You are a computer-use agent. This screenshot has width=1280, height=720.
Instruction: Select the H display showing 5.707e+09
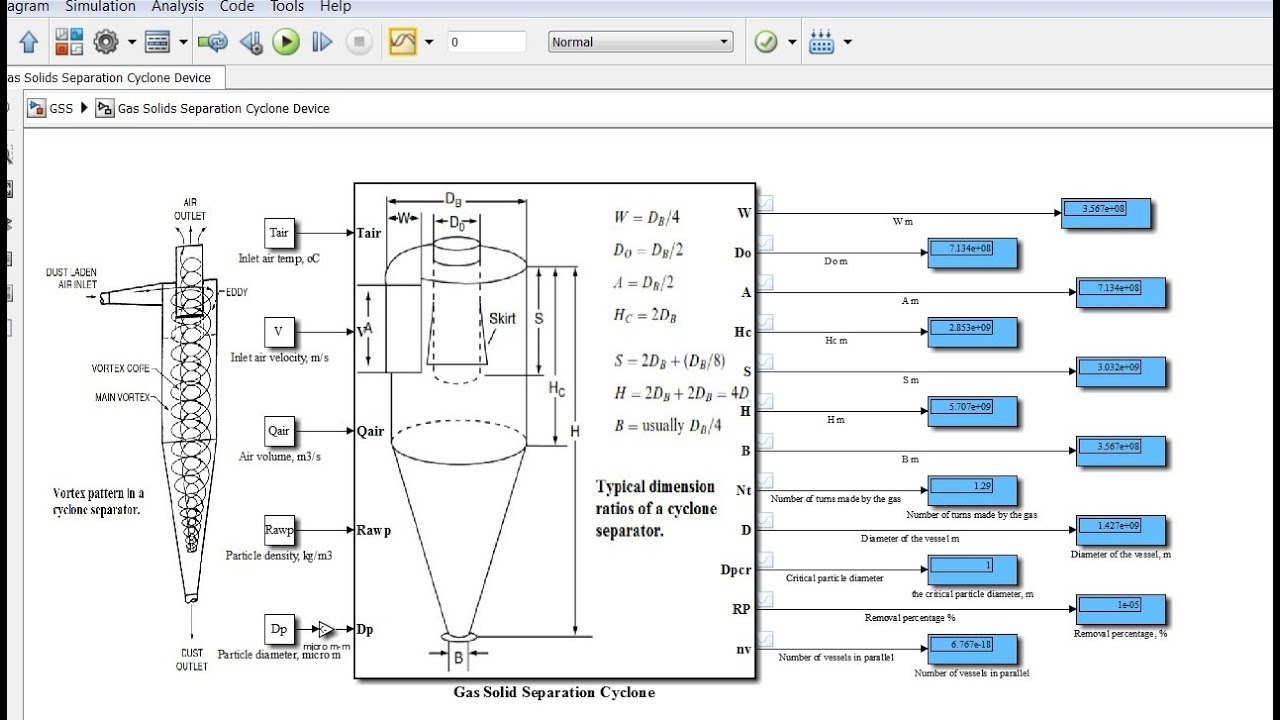(x=973, y=411)
